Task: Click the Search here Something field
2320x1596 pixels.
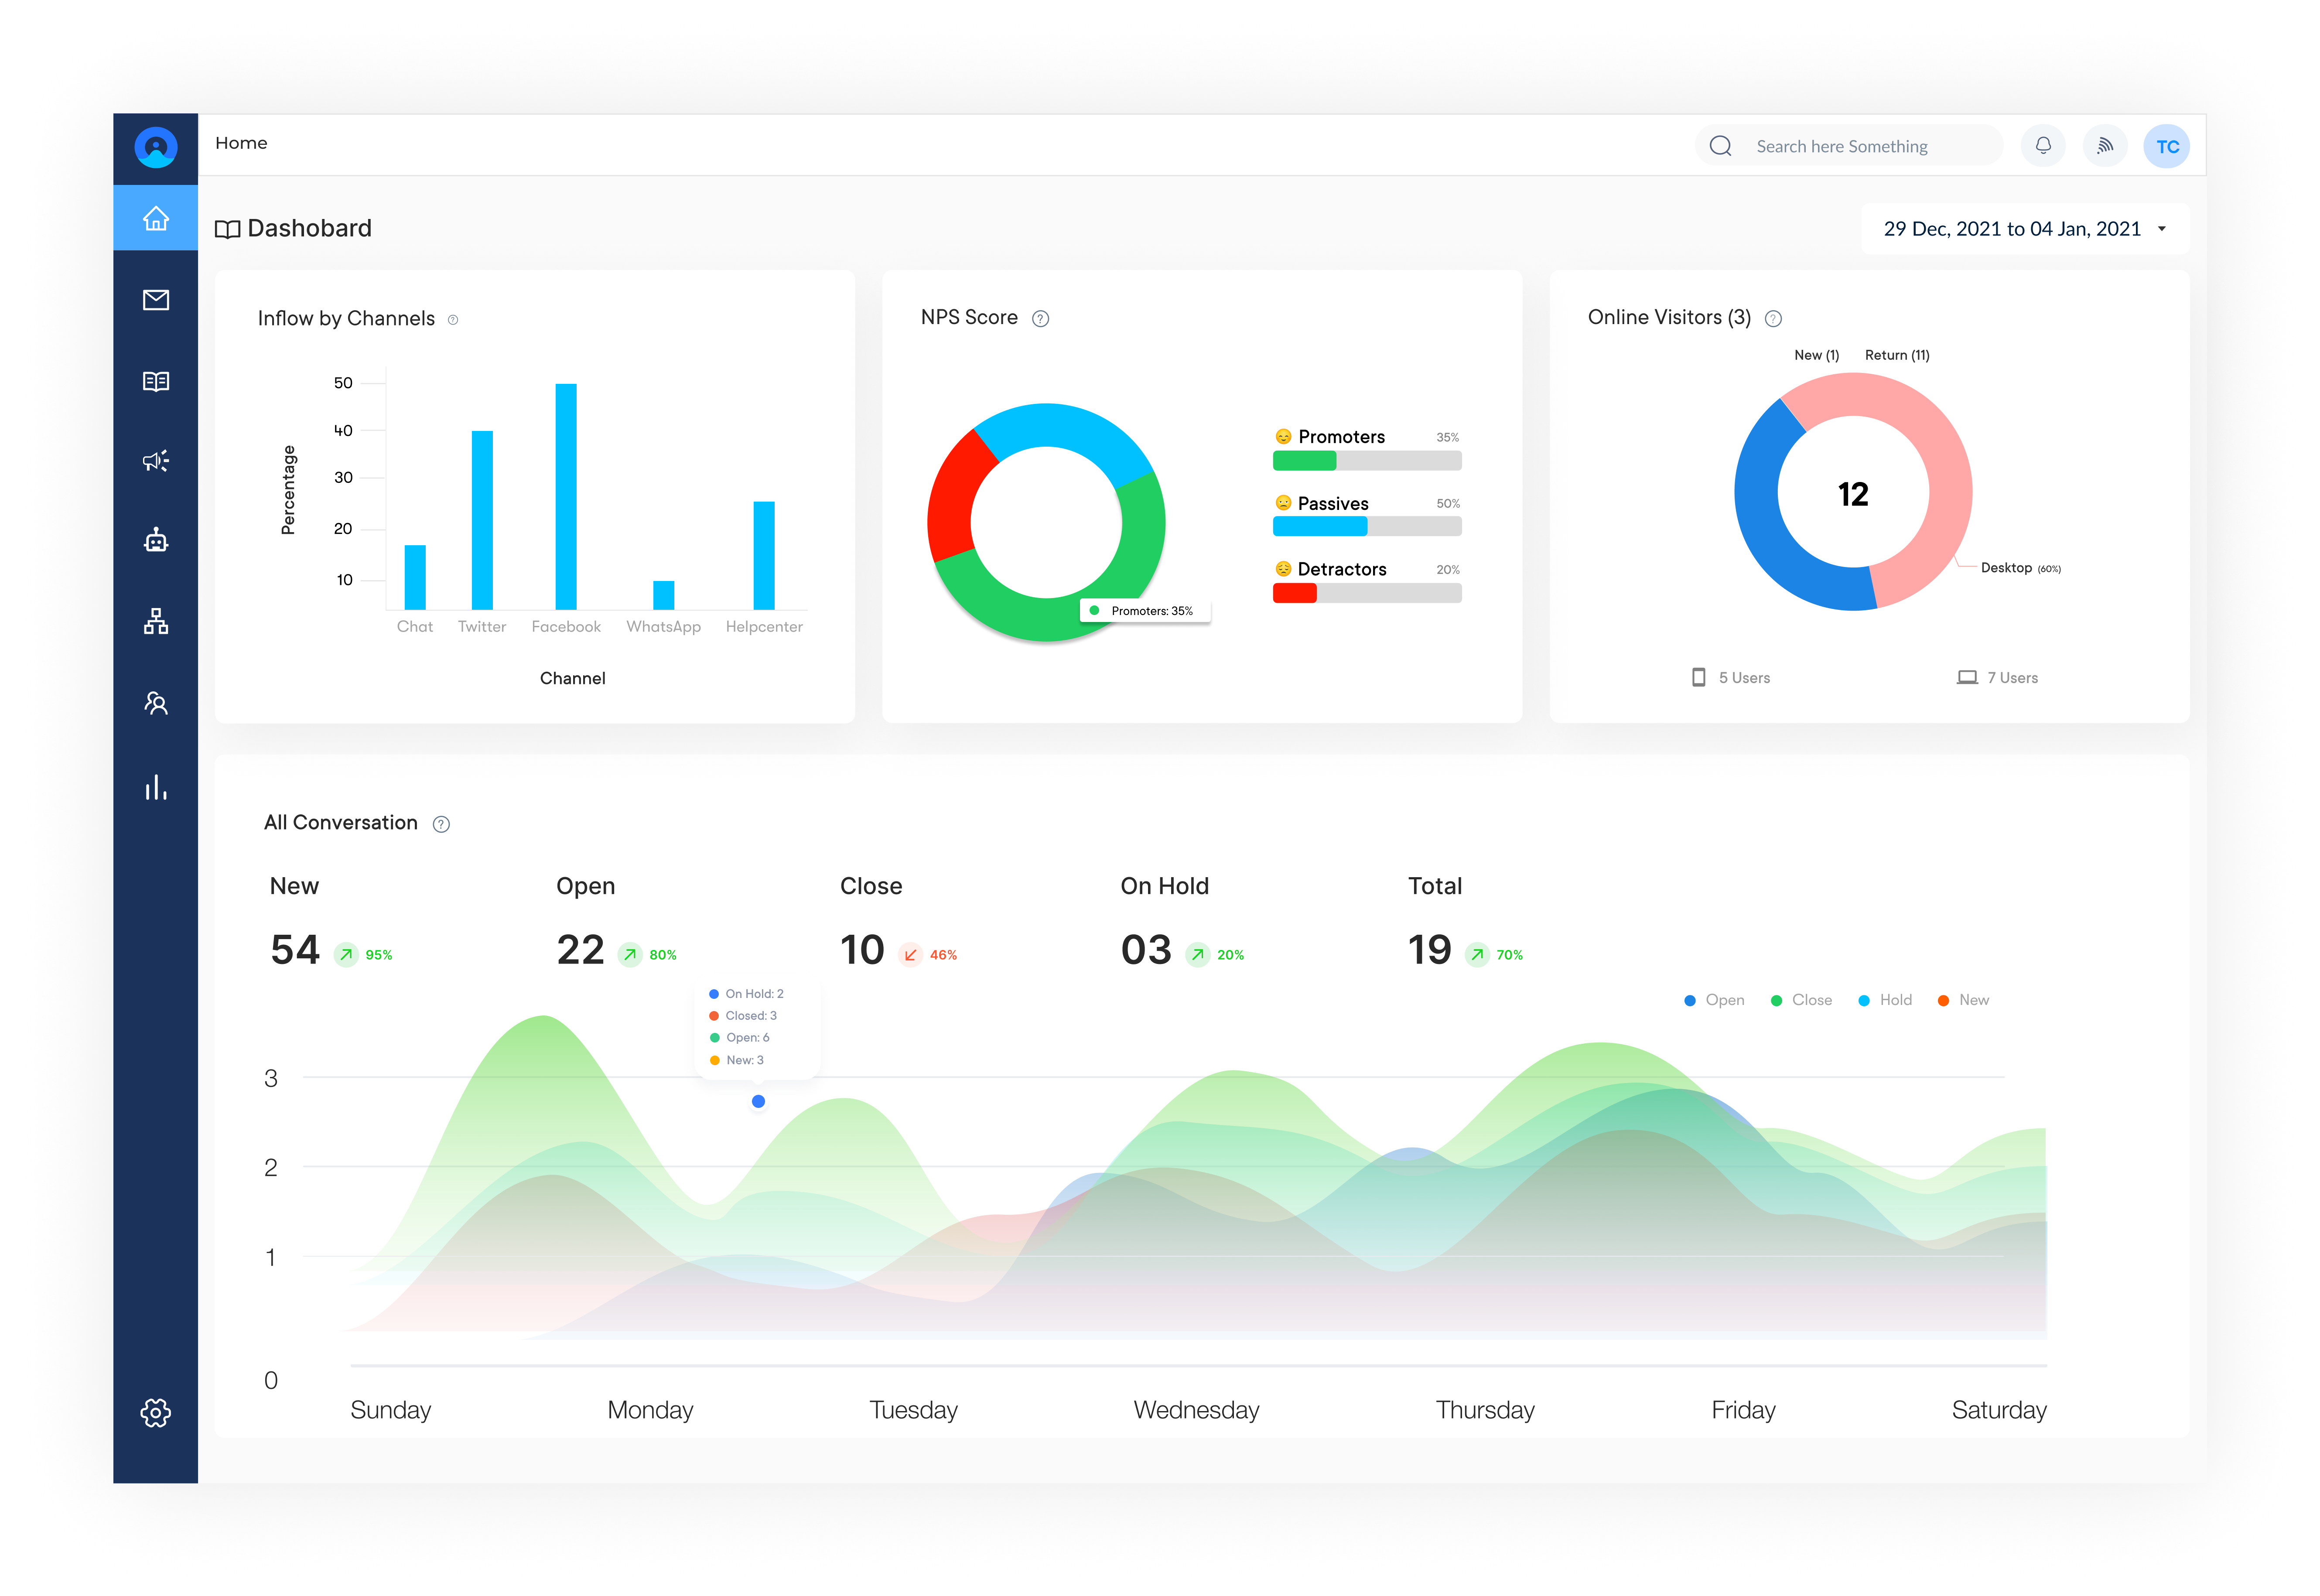Action: coord(1848,146)
